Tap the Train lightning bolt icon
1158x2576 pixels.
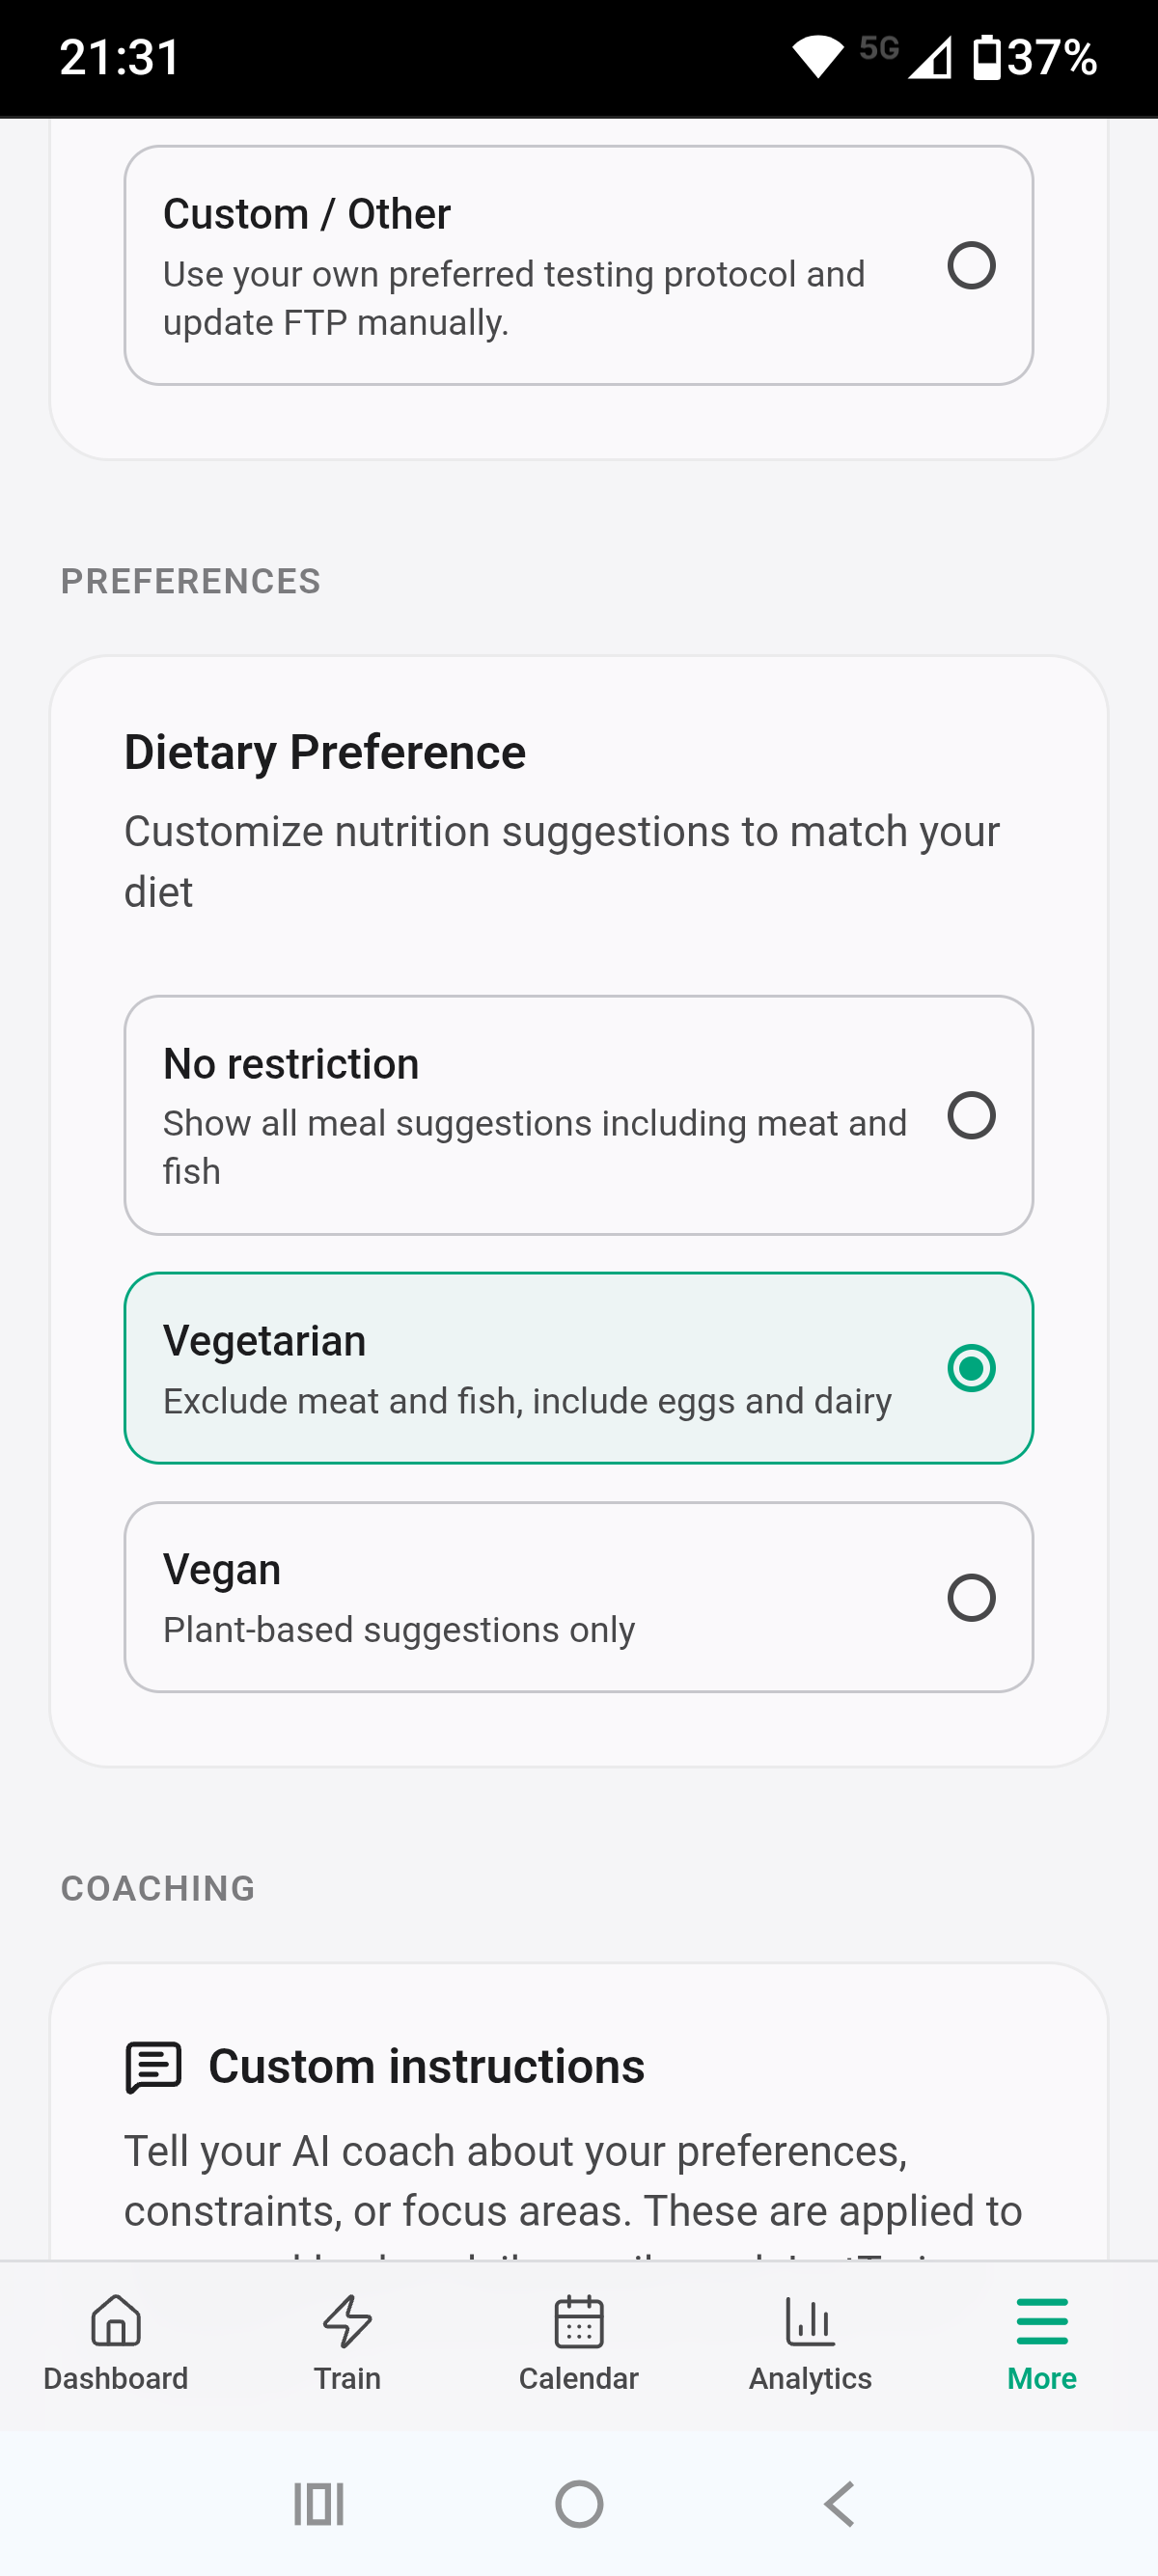[x=347, y=2321]
